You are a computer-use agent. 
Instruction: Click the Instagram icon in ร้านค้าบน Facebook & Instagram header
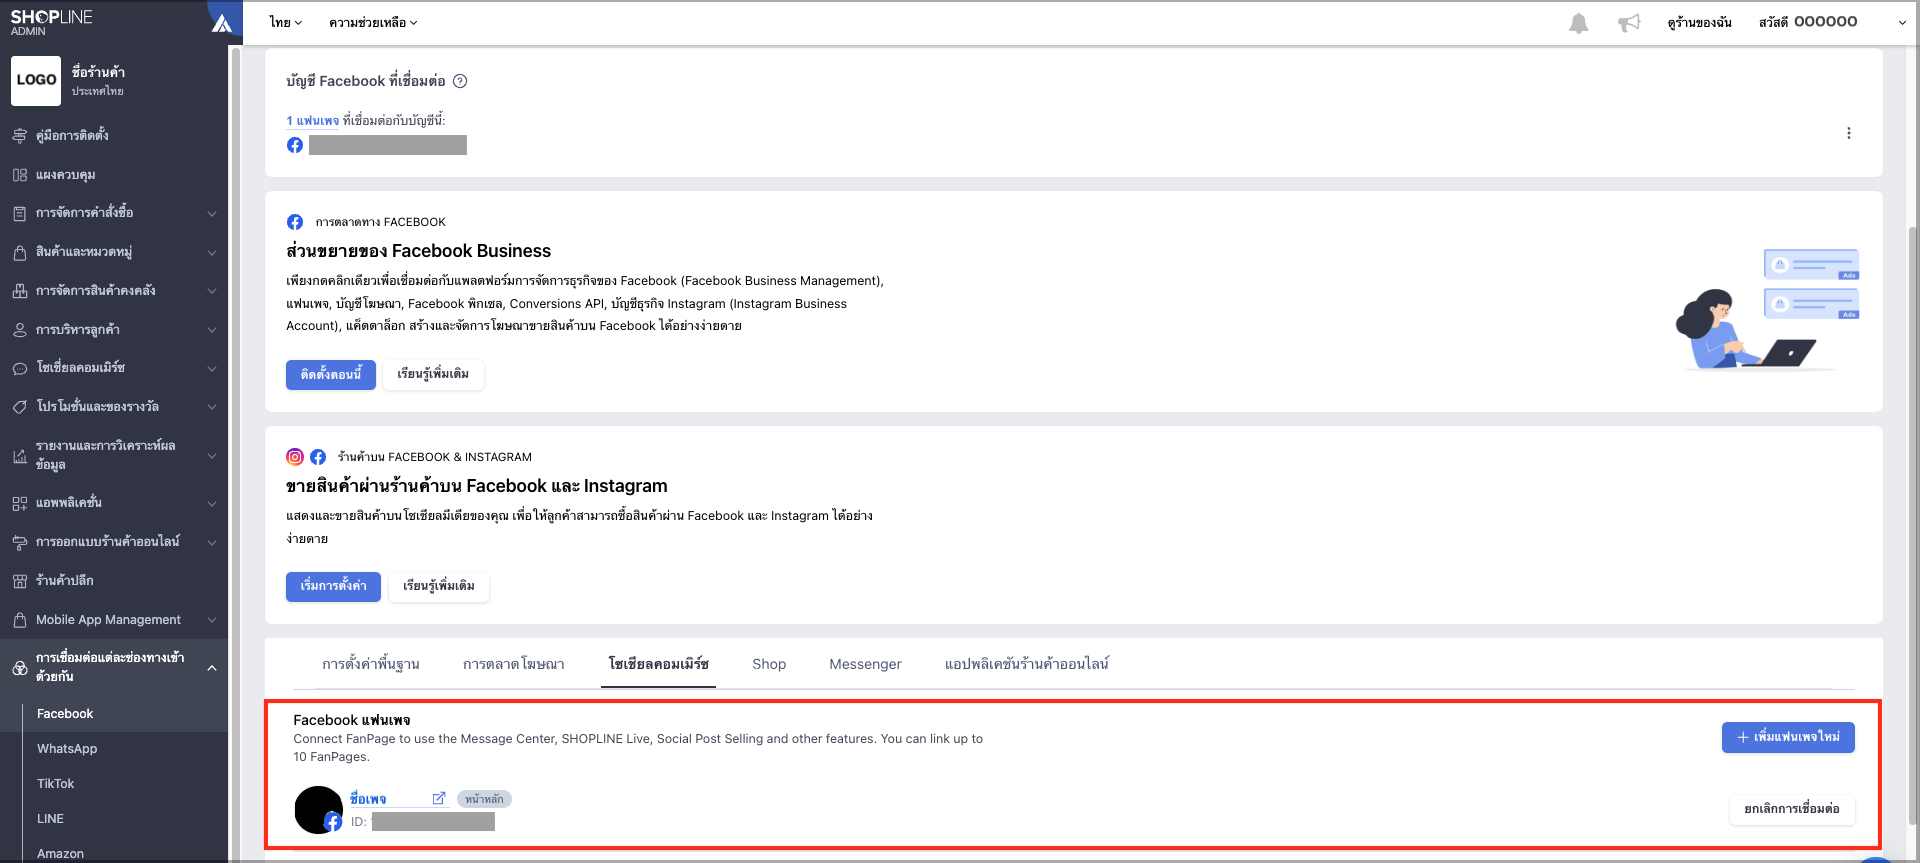coord(295,457)
